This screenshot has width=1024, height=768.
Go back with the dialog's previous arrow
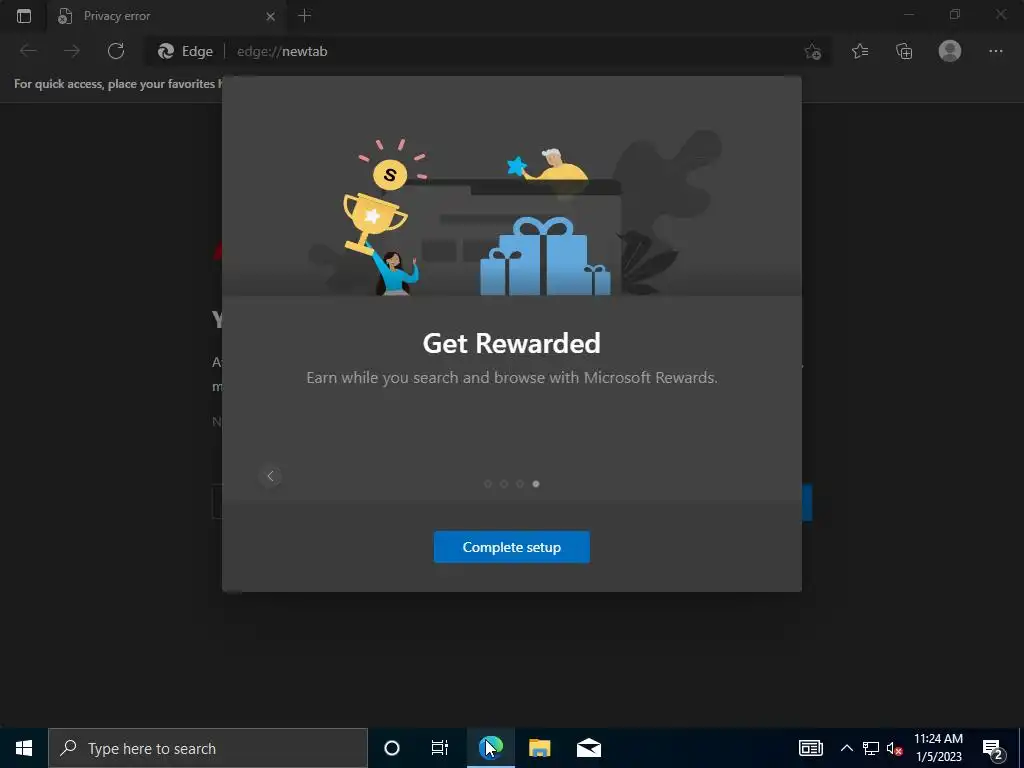click(x=270, y=476)
